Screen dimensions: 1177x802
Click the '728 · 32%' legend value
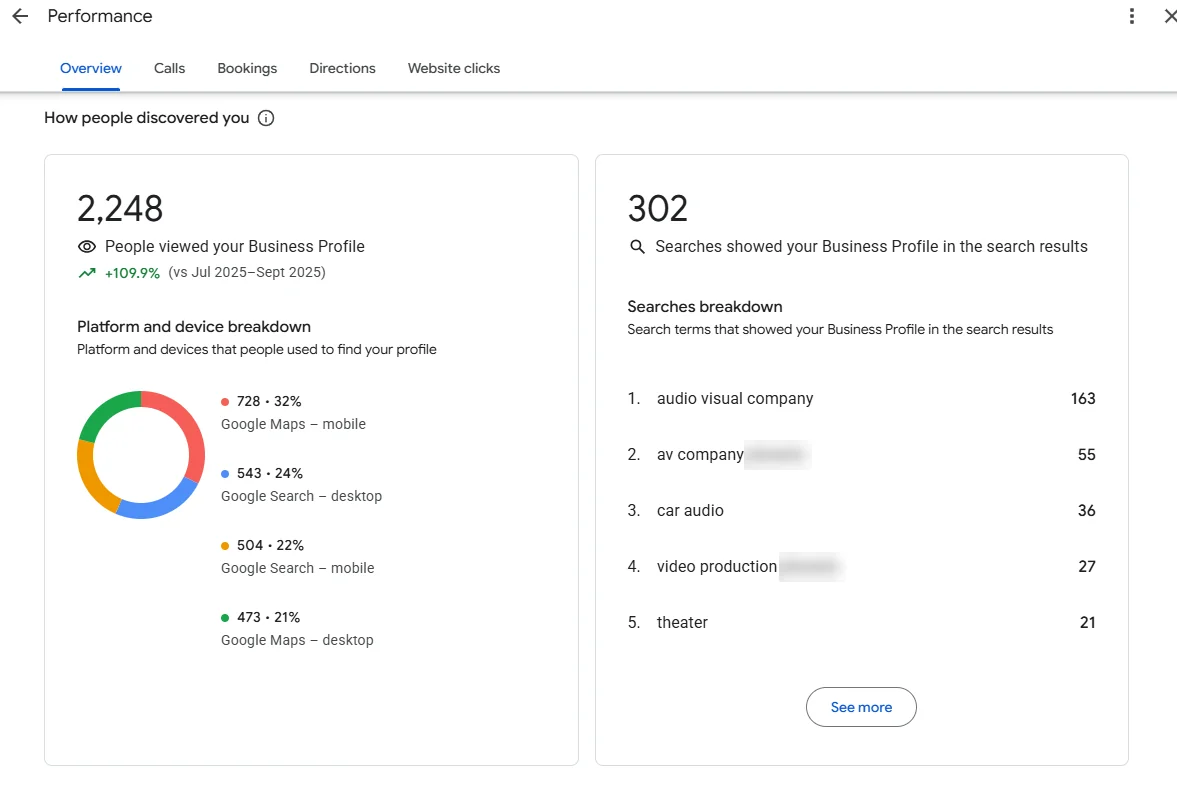(x=269, y=402)
